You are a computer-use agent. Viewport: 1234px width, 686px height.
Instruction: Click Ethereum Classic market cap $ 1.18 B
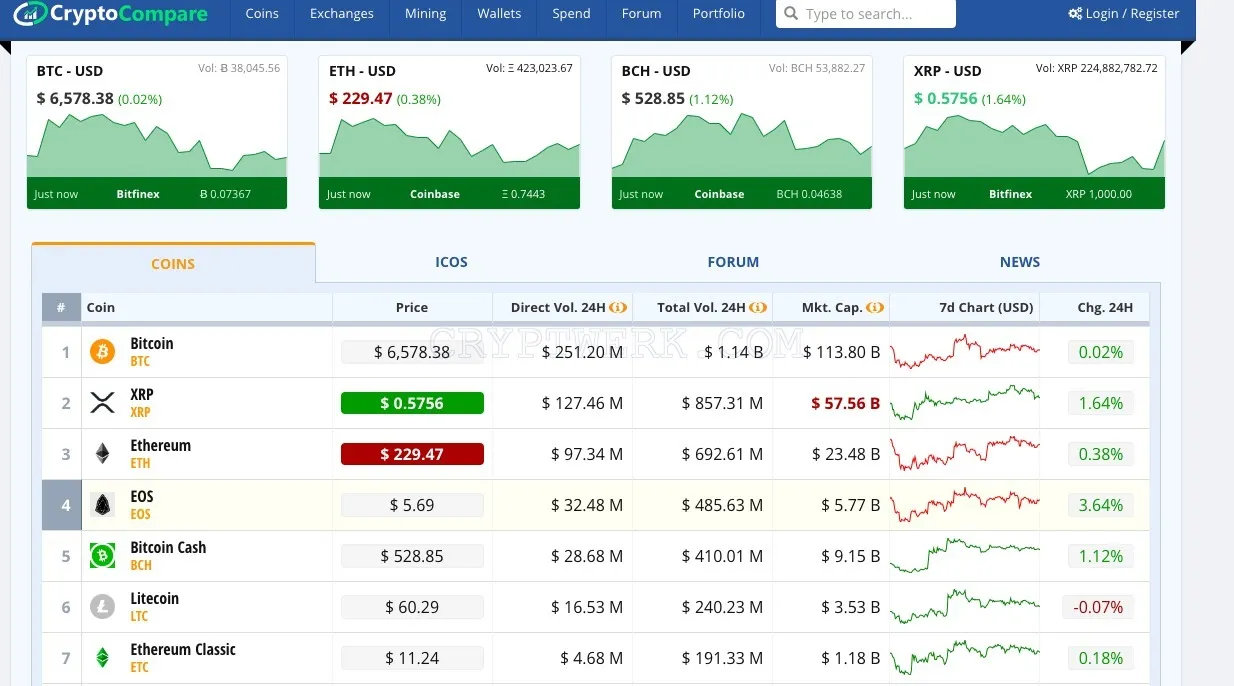pos(851,658)
